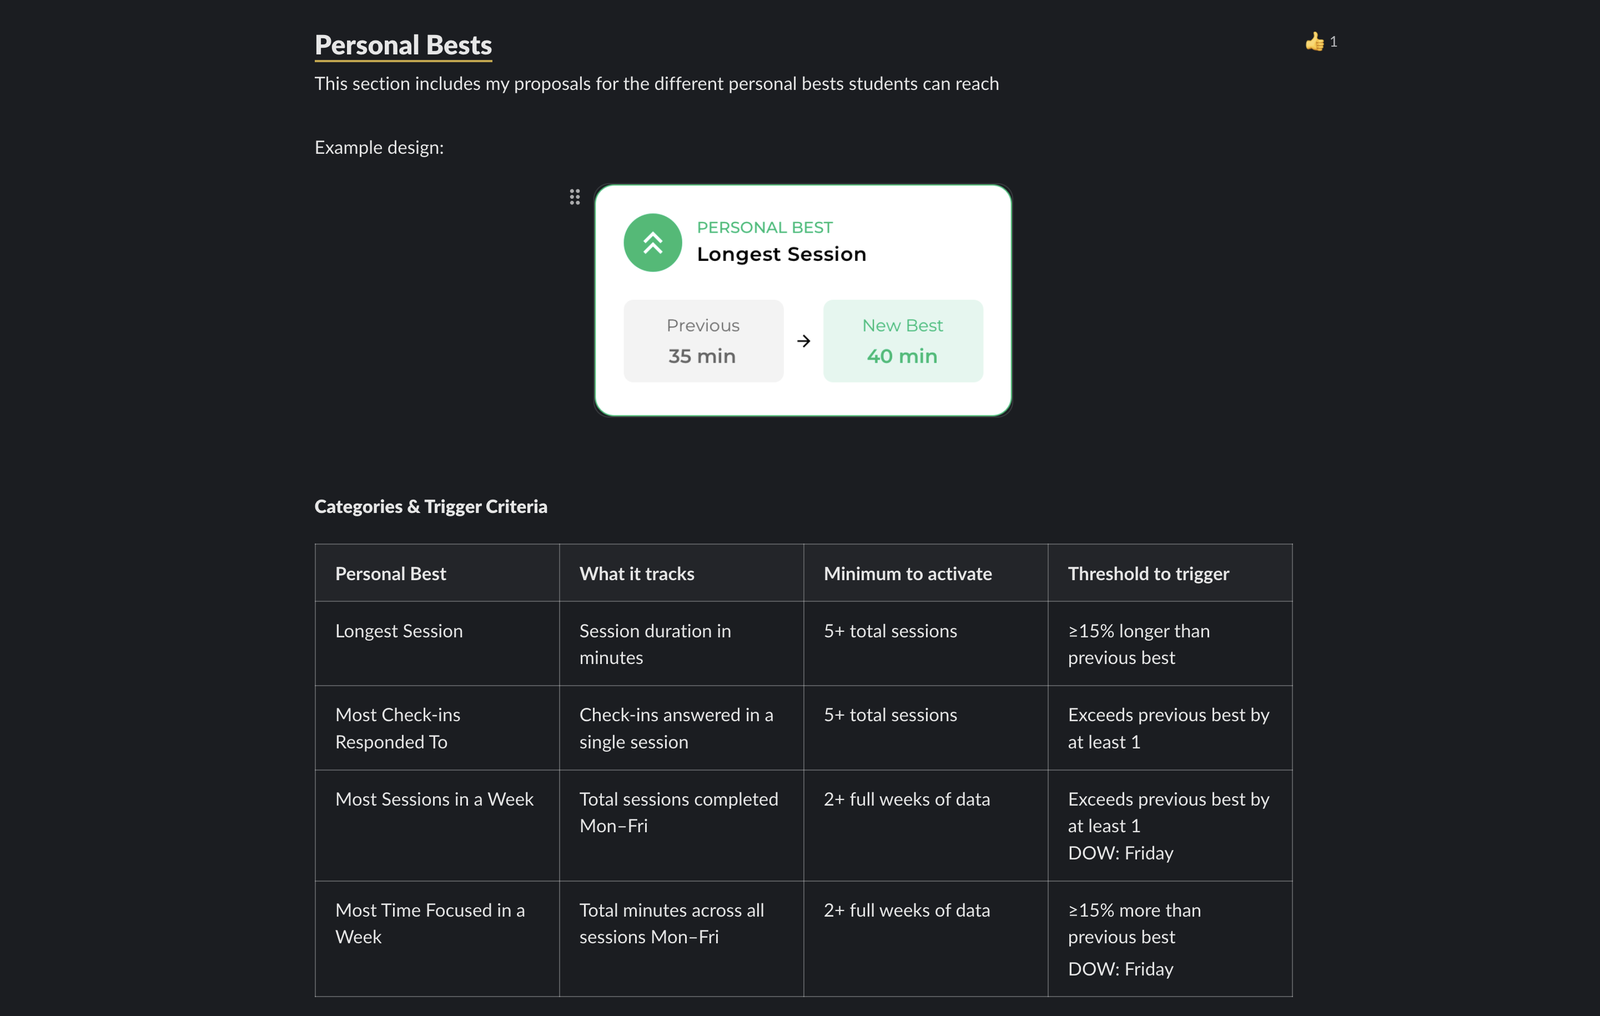Screen dimensions: 1600x1016
Task: Click the Categories & Trigger Criteria heading
Action: coord(431,506)
